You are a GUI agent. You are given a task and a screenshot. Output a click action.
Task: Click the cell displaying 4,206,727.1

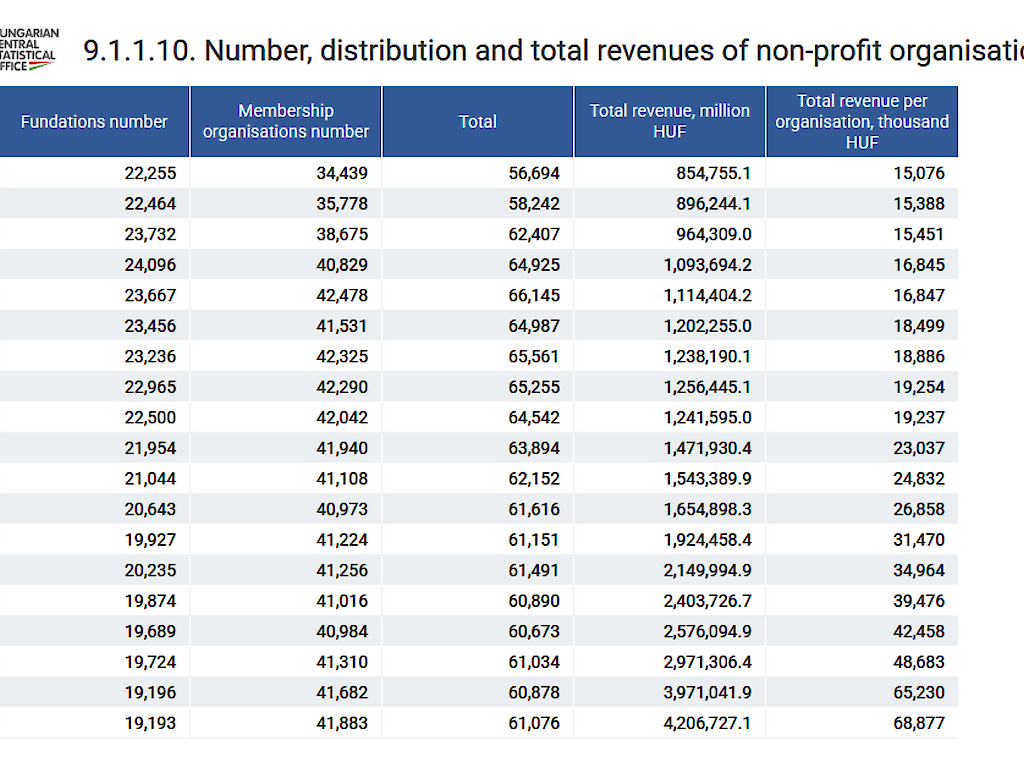(707, 723)
